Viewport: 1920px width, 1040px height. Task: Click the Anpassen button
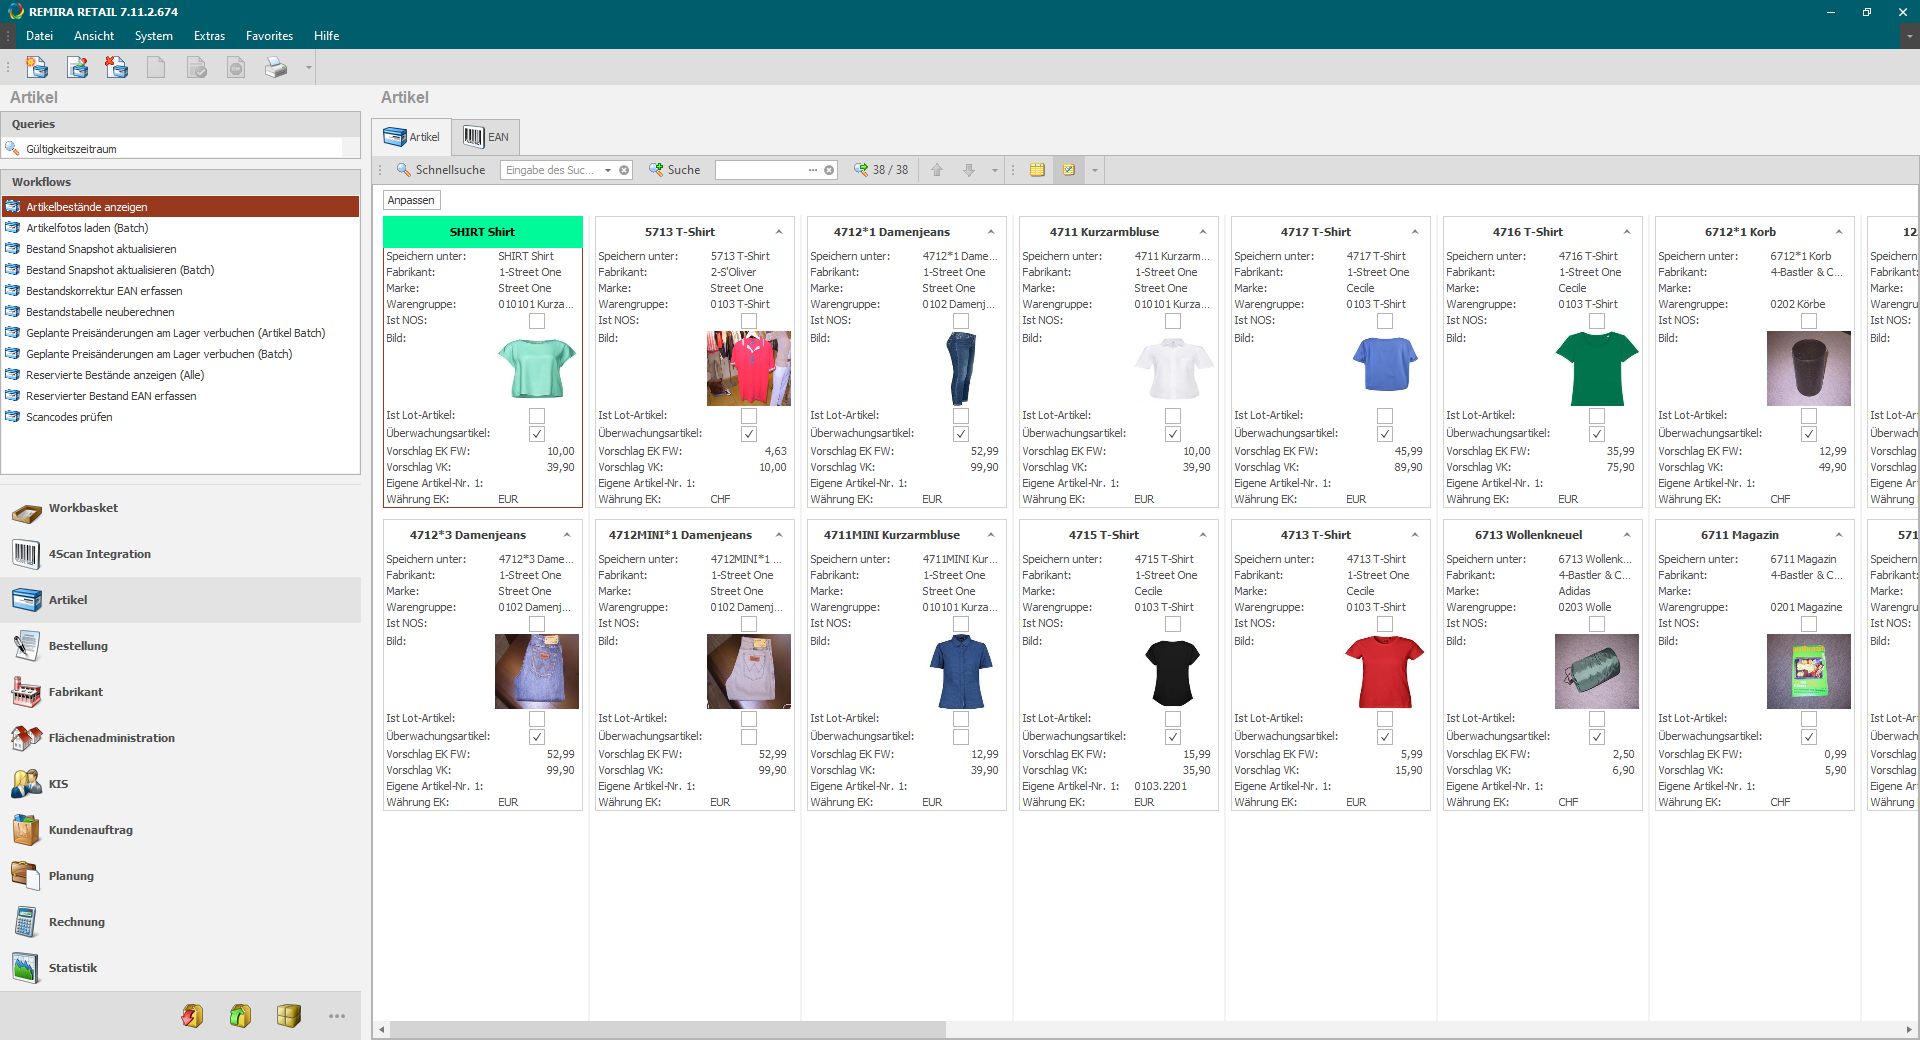411,200
